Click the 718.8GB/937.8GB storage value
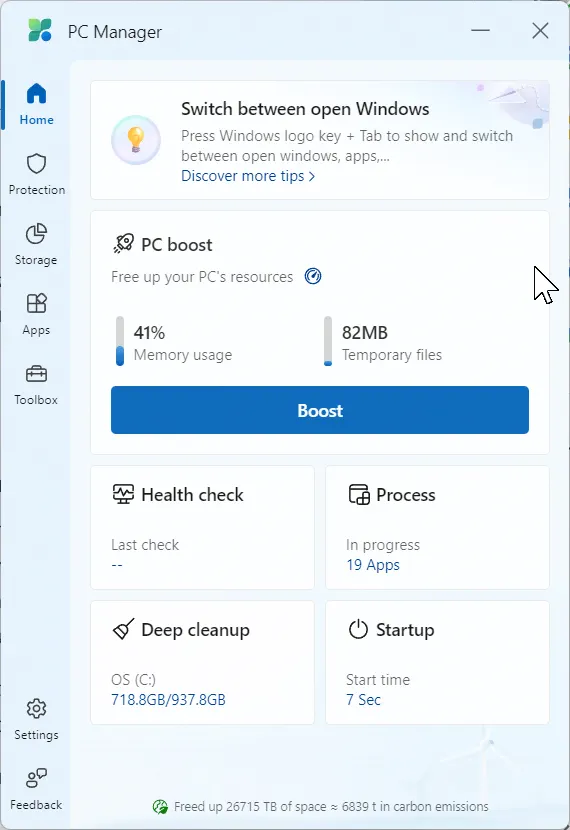This screenshot has height=830, width=570. pyautogui.click(x=168, y=700)
